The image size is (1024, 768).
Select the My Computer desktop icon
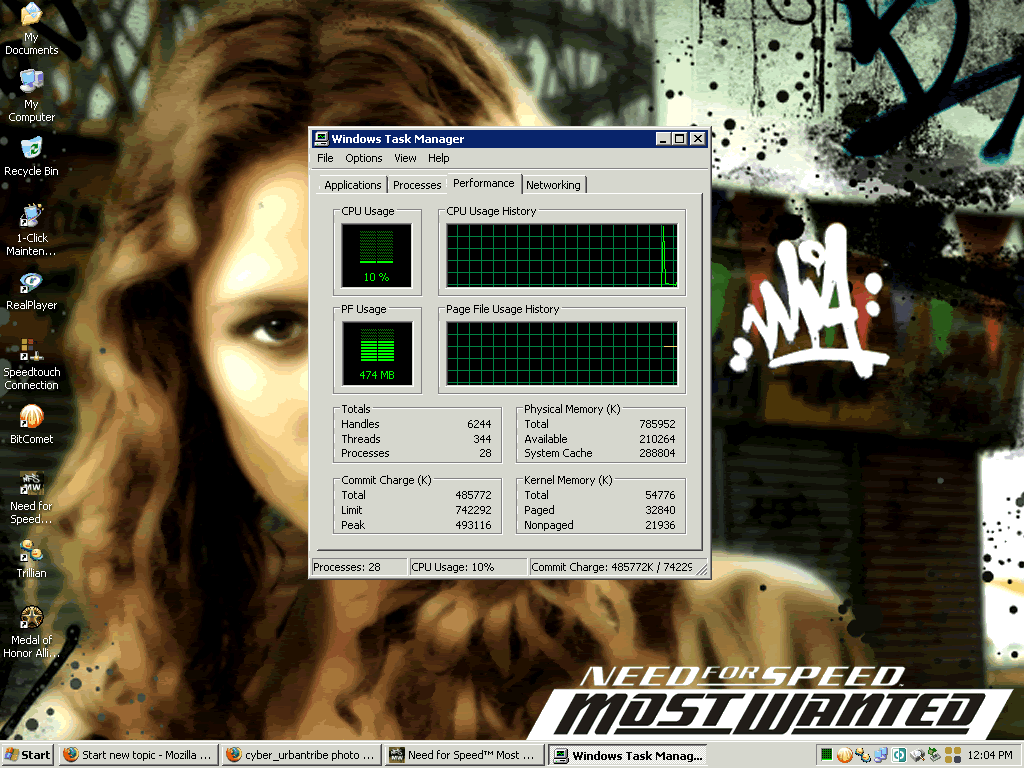pos(31,96)
